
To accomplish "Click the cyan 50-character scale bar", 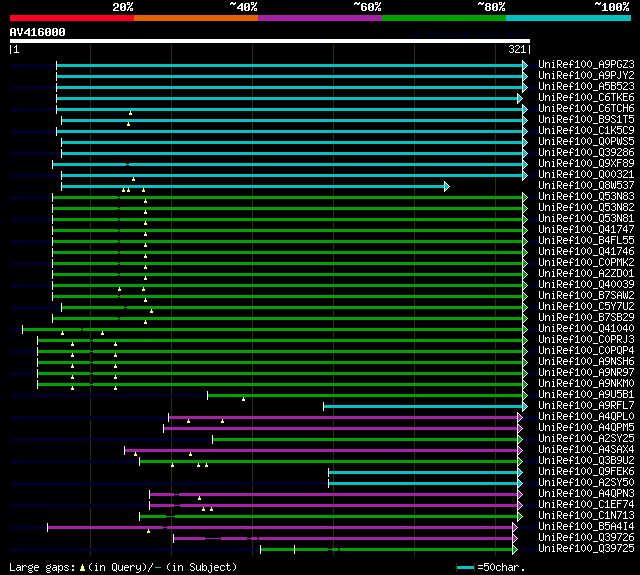I will click(x=466, y=568).
